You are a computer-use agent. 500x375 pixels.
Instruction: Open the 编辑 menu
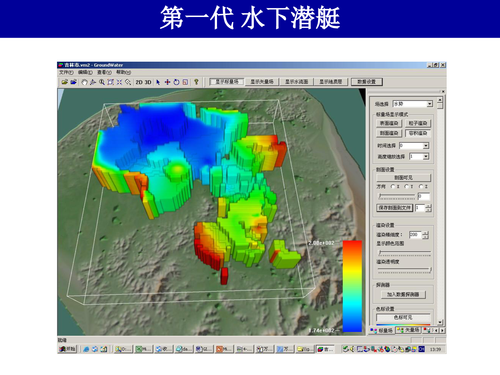pyautogui.click(x=85, y=72)
